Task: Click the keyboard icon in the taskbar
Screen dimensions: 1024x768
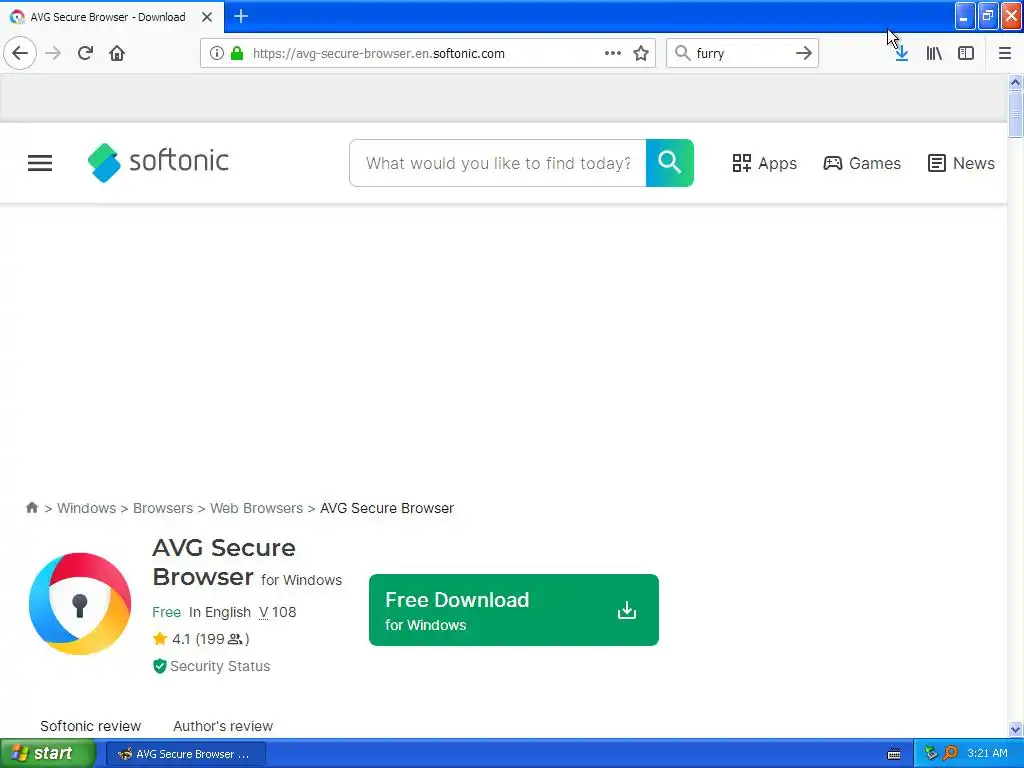Action: (893, 754)
